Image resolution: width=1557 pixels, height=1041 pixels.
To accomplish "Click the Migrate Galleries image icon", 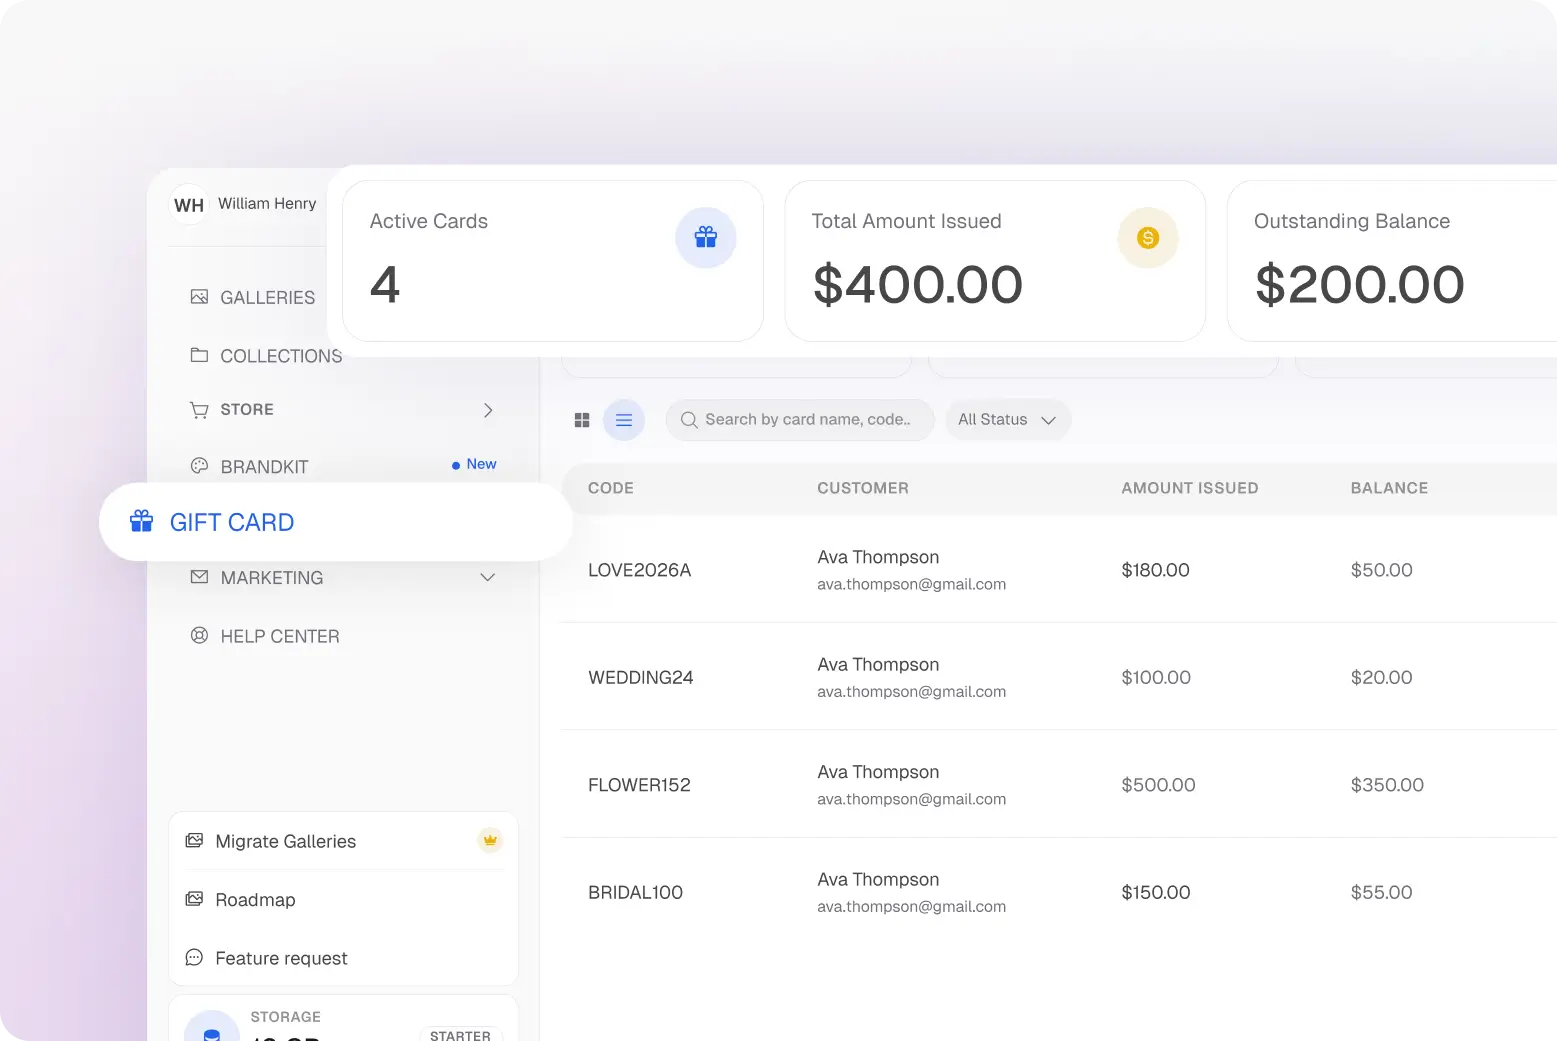I will pos(194,840).
